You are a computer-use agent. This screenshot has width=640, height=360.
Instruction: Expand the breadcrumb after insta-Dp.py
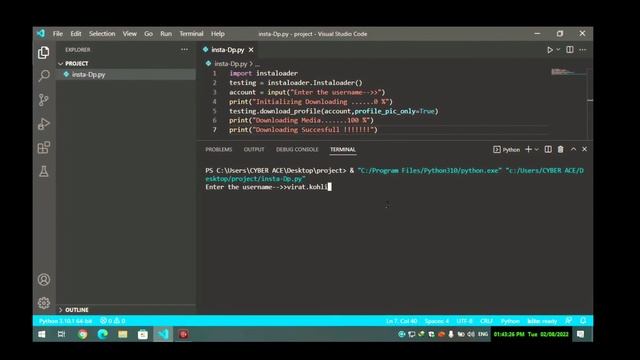(258, 64)
